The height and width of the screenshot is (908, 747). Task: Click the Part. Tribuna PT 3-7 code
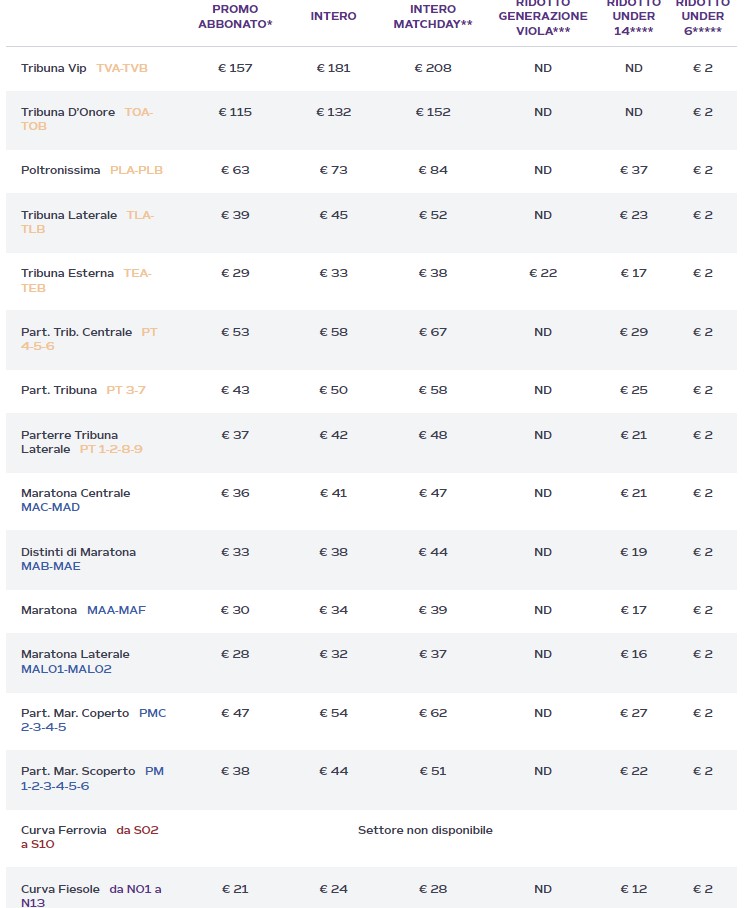(126, 390)
